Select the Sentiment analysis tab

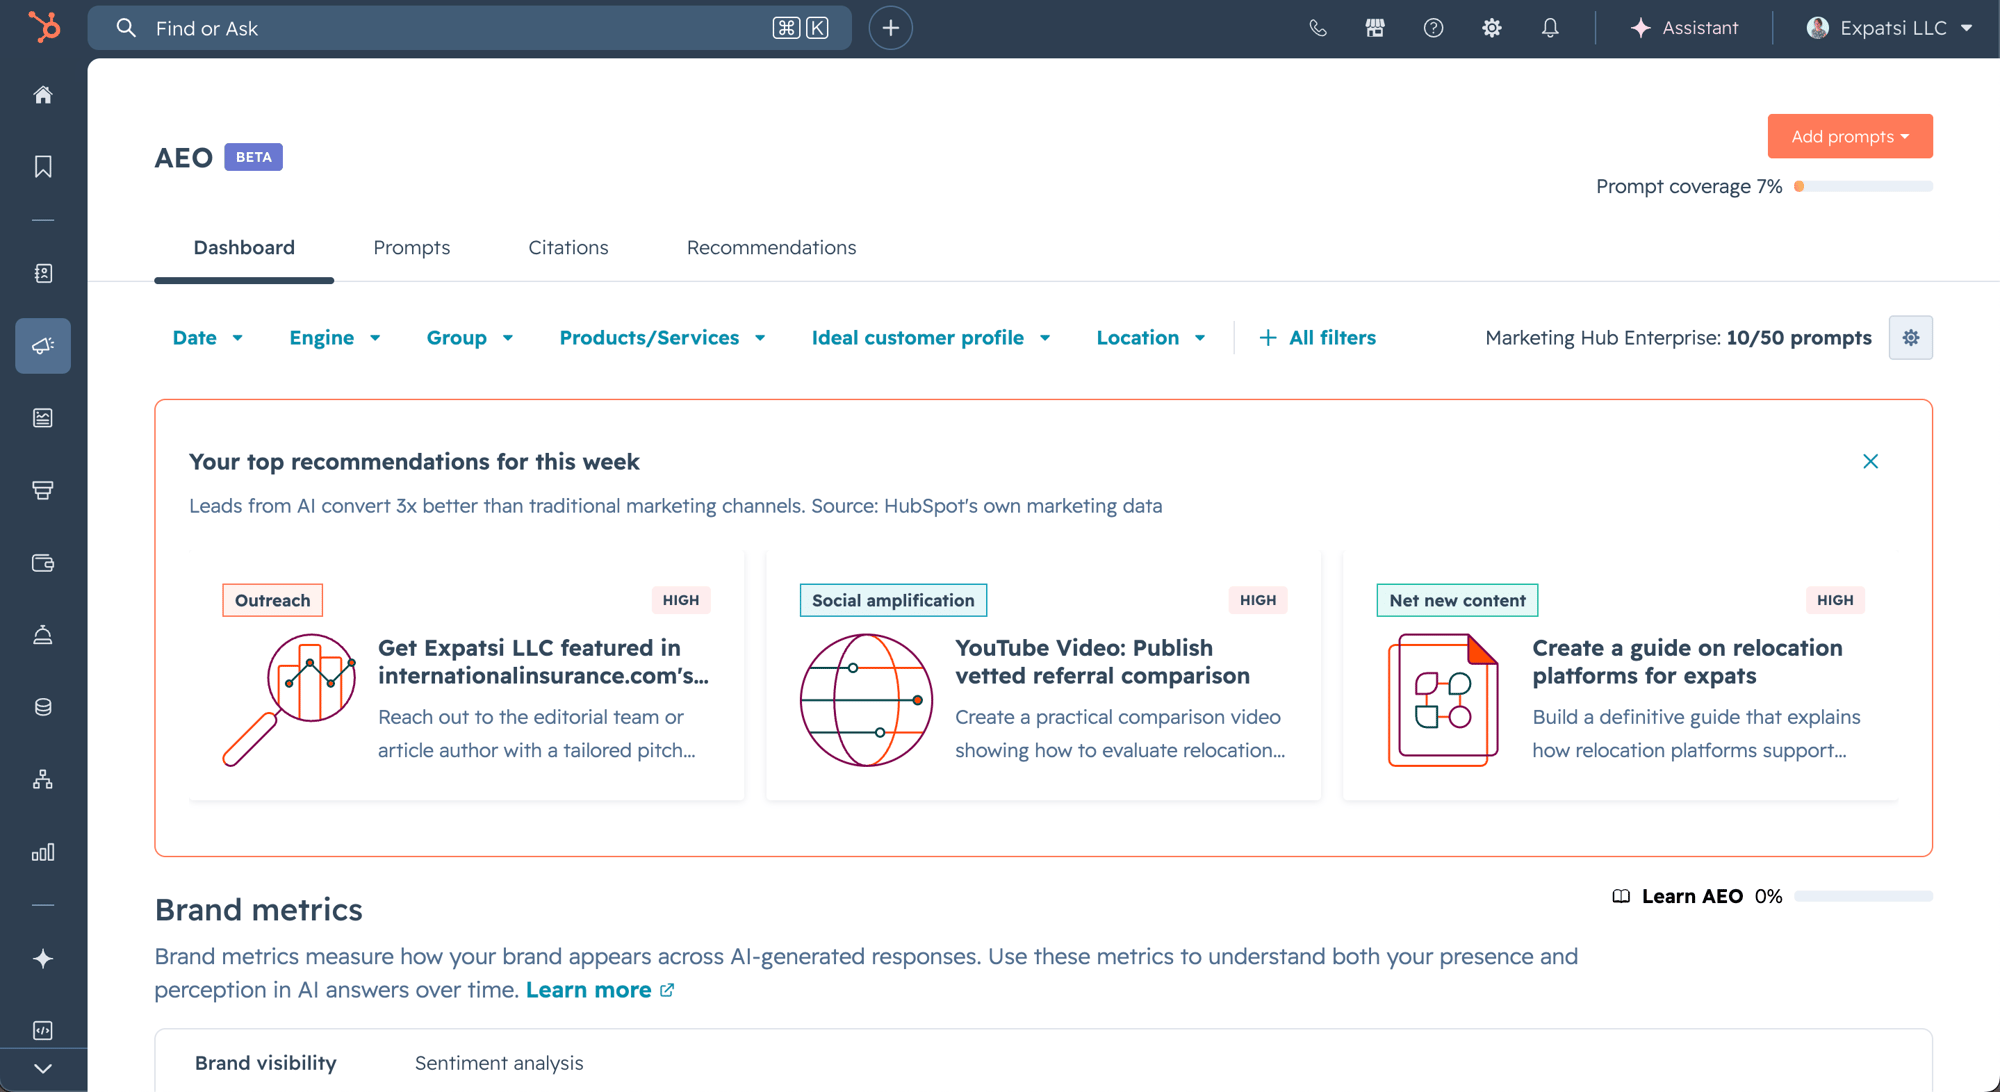click(499, 1063)
